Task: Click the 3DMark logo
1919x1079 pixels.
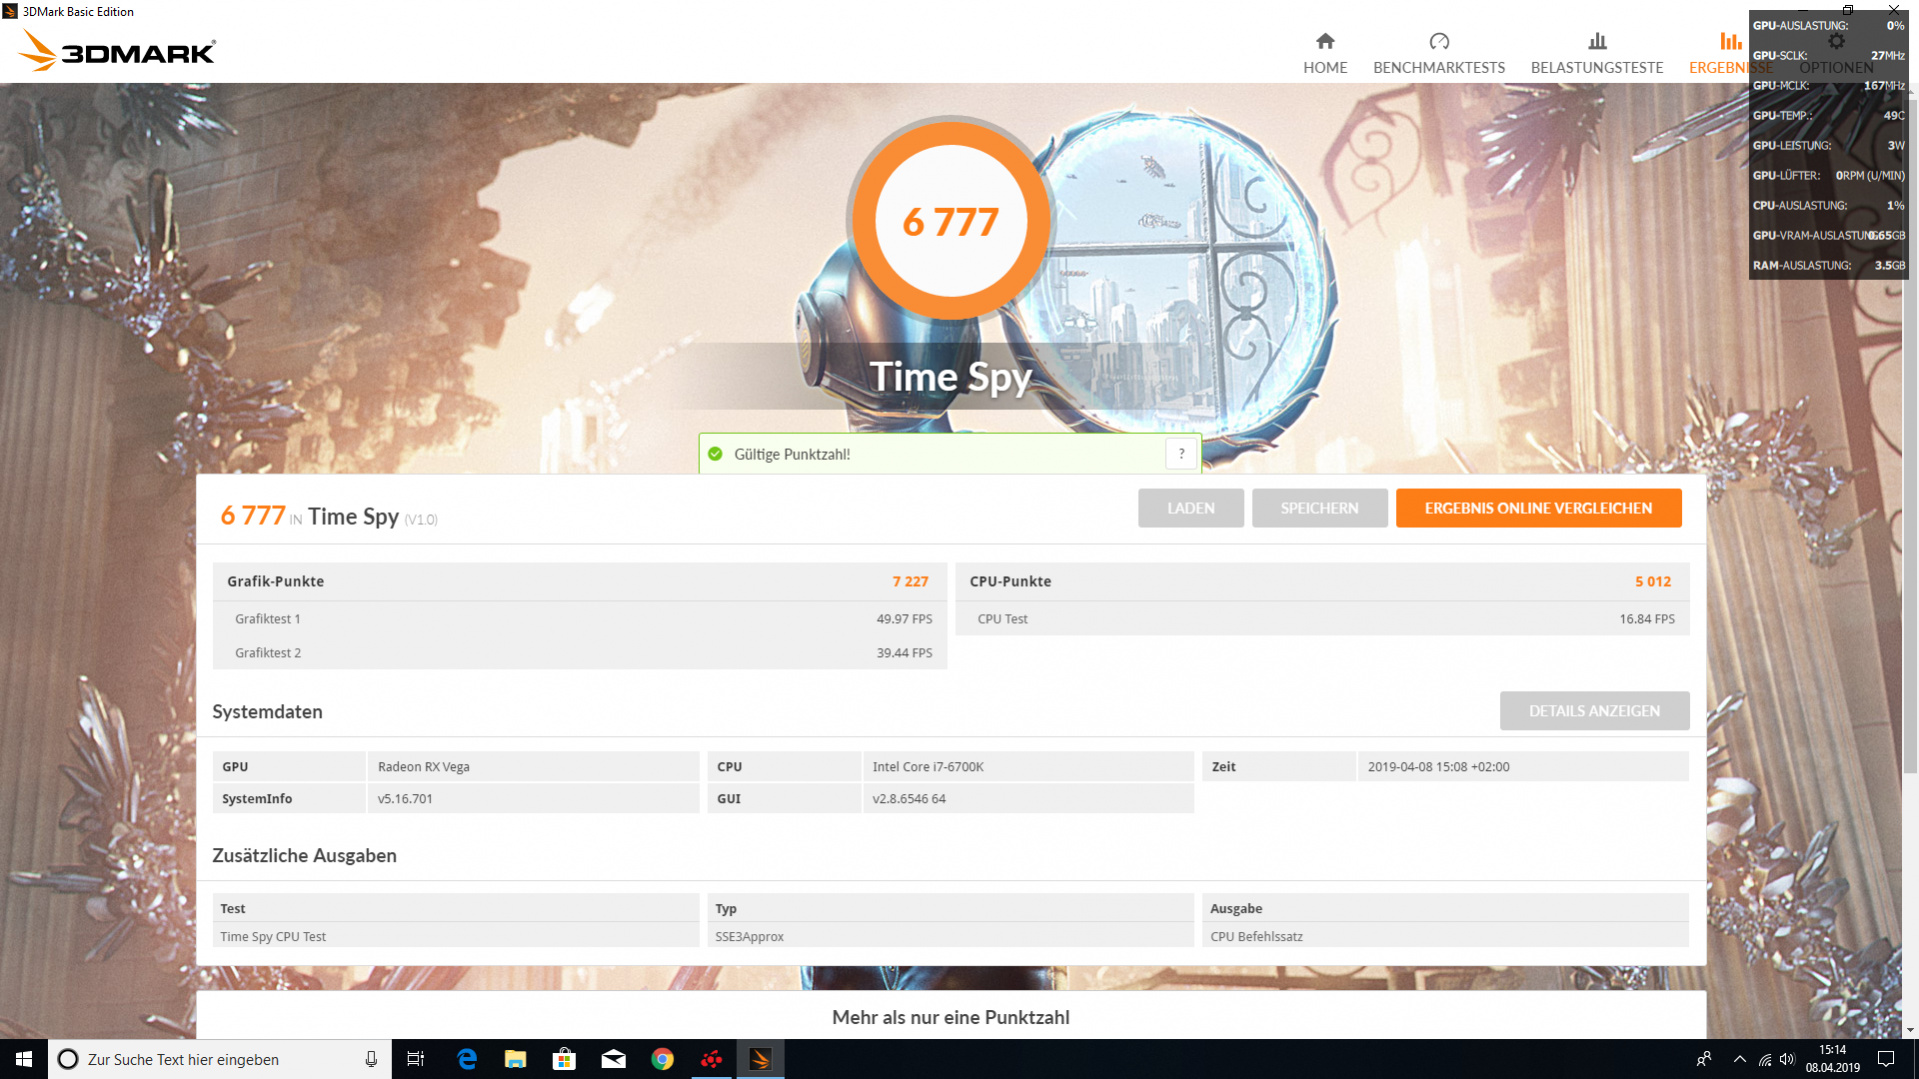Action: pyautogui.click(x=118, y=50)
